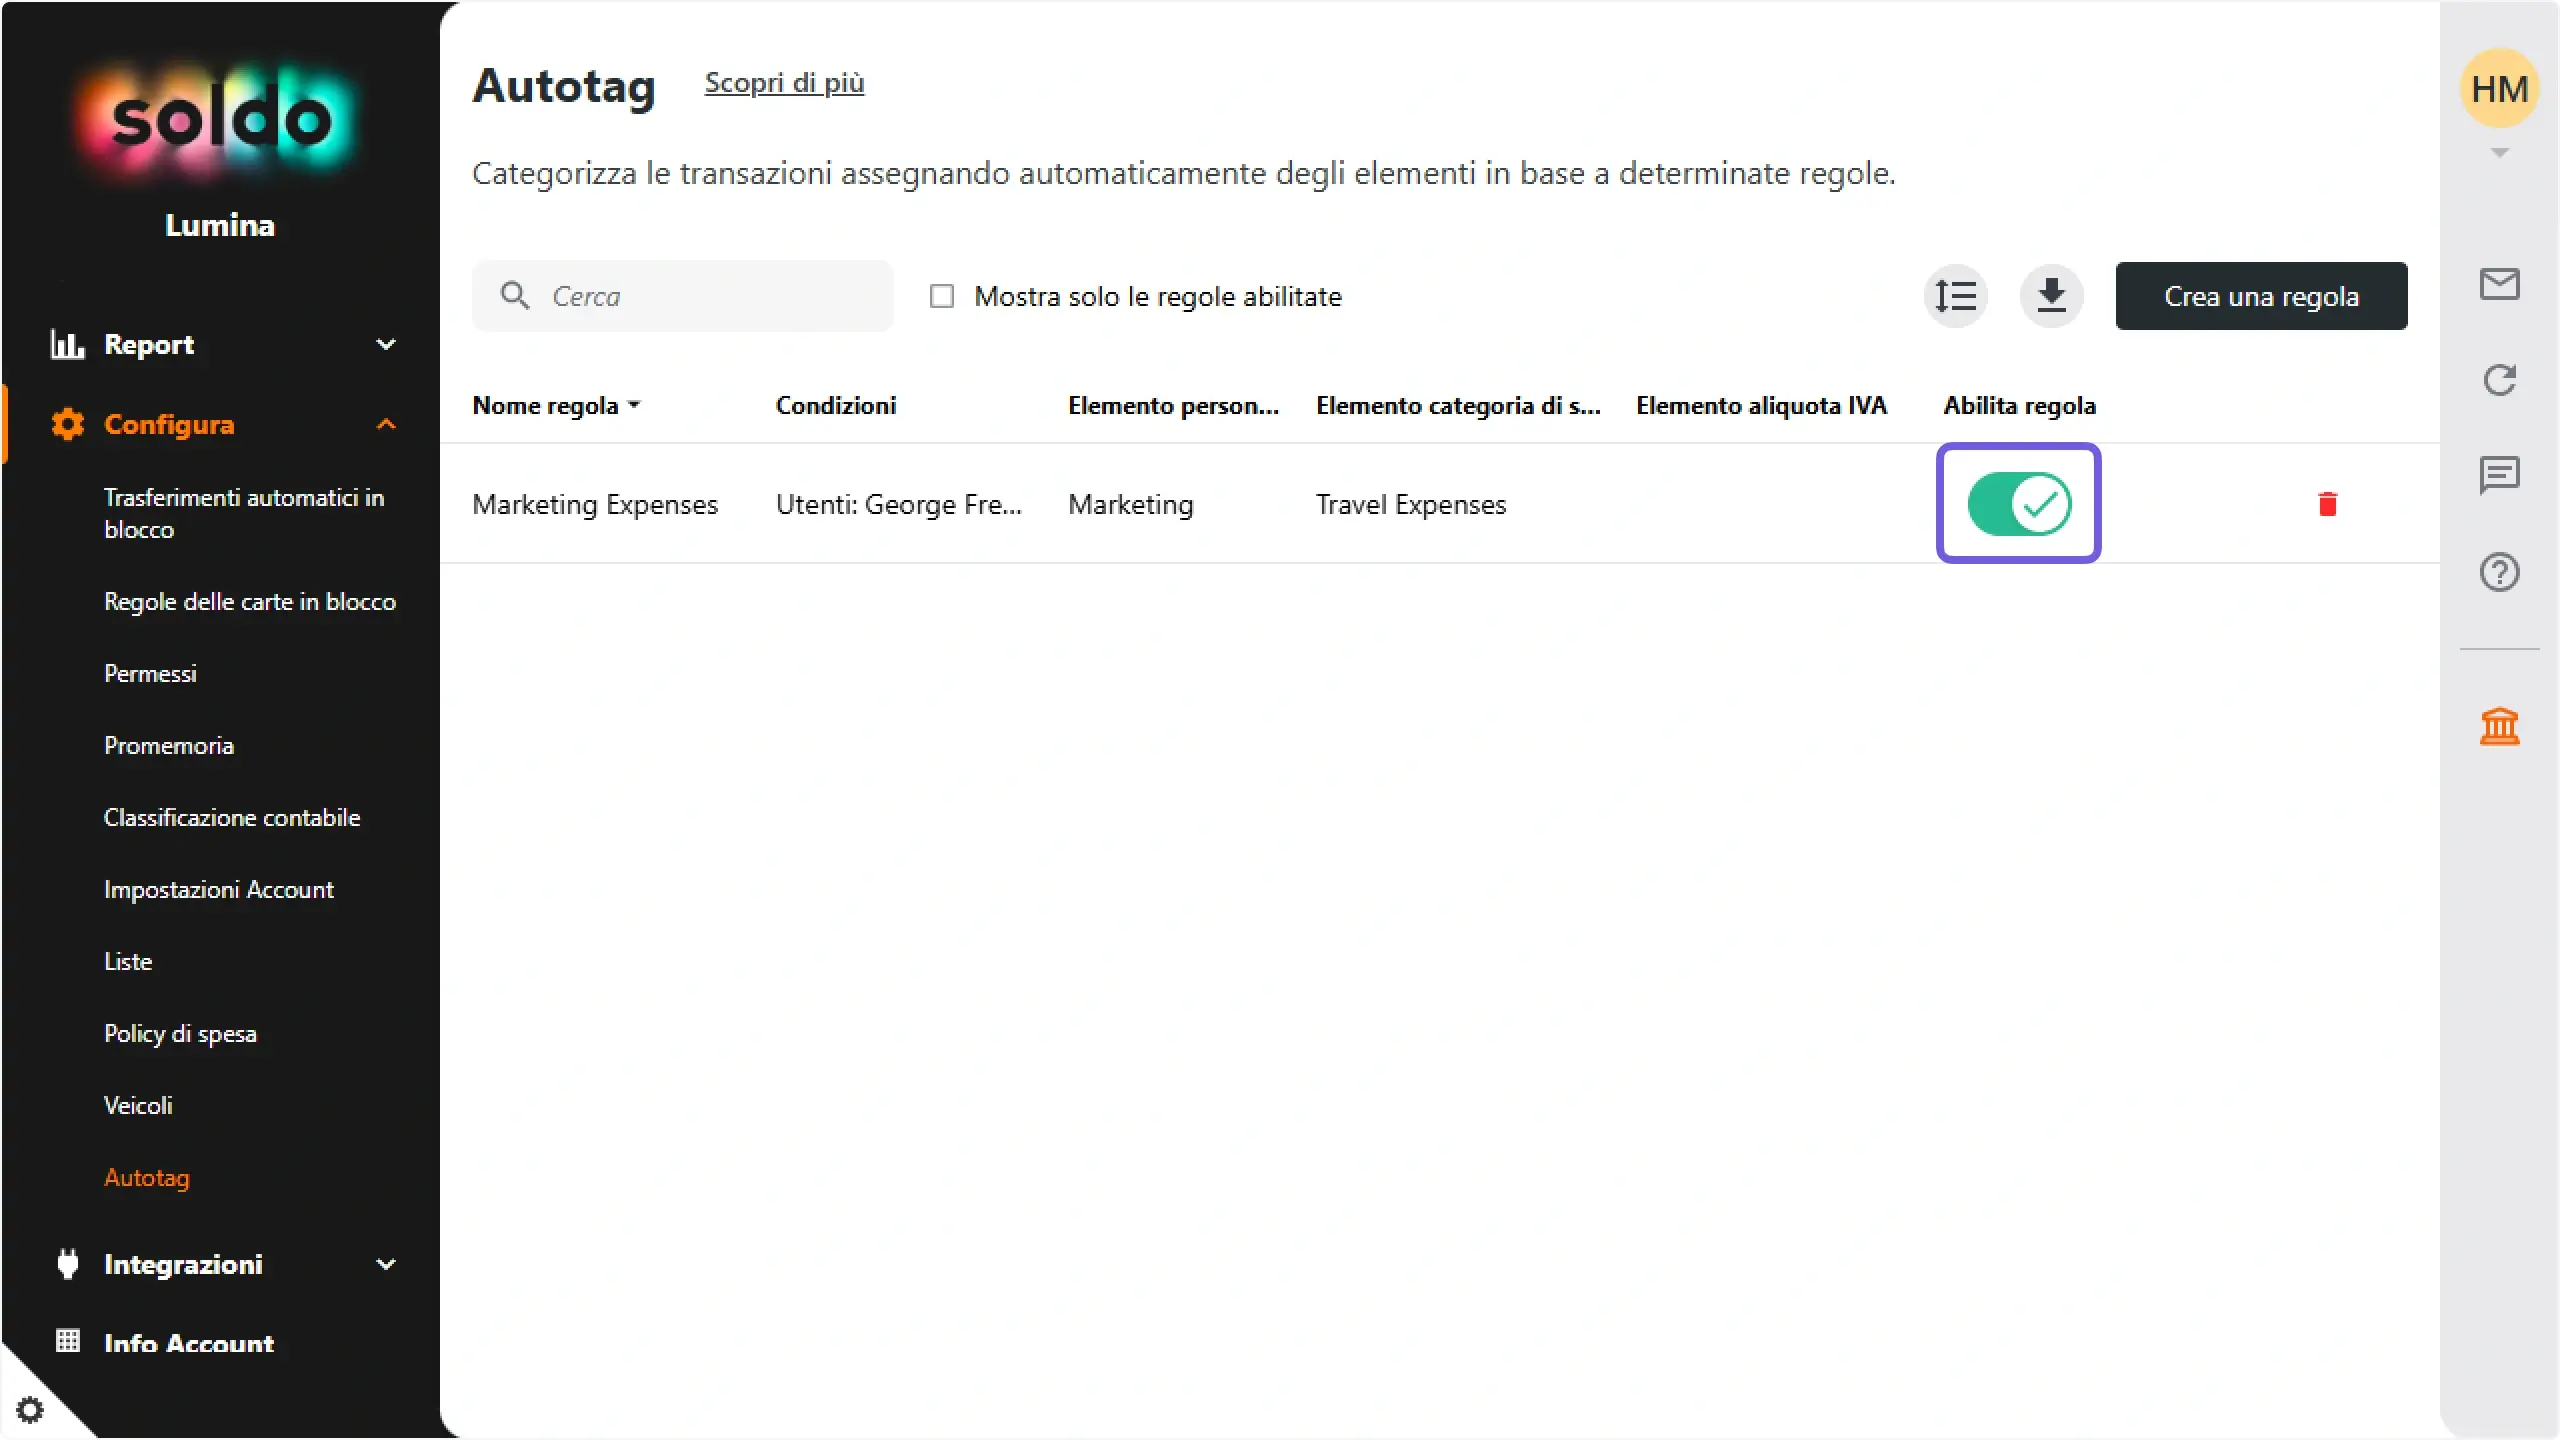Open Impostazioni Account
Screen dimensions: 2560x1440
218,889
